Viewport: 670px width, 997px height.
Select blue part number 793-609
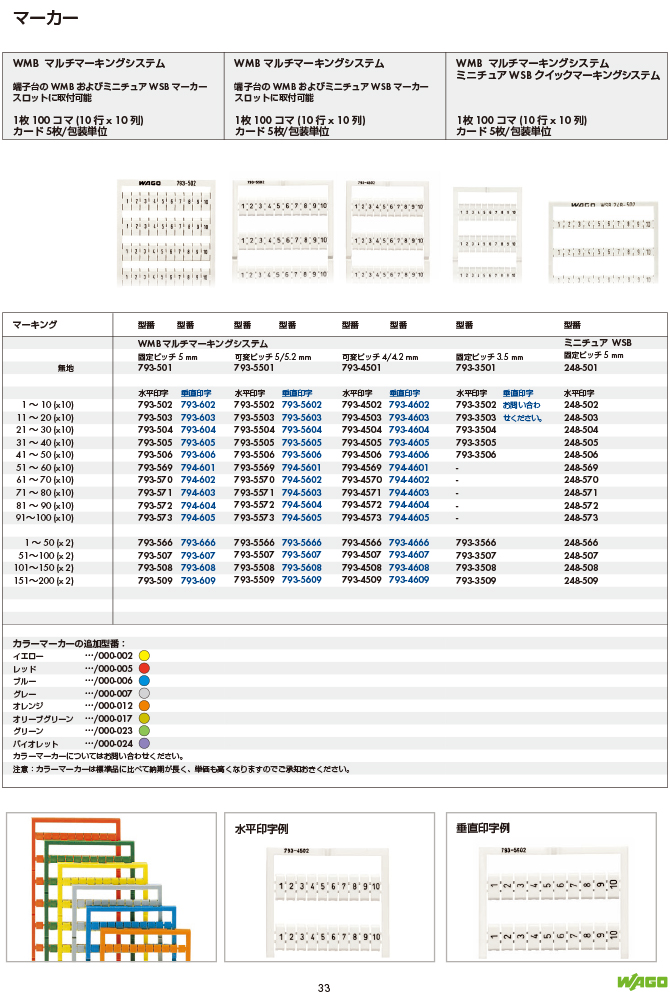tap(198, 580)
